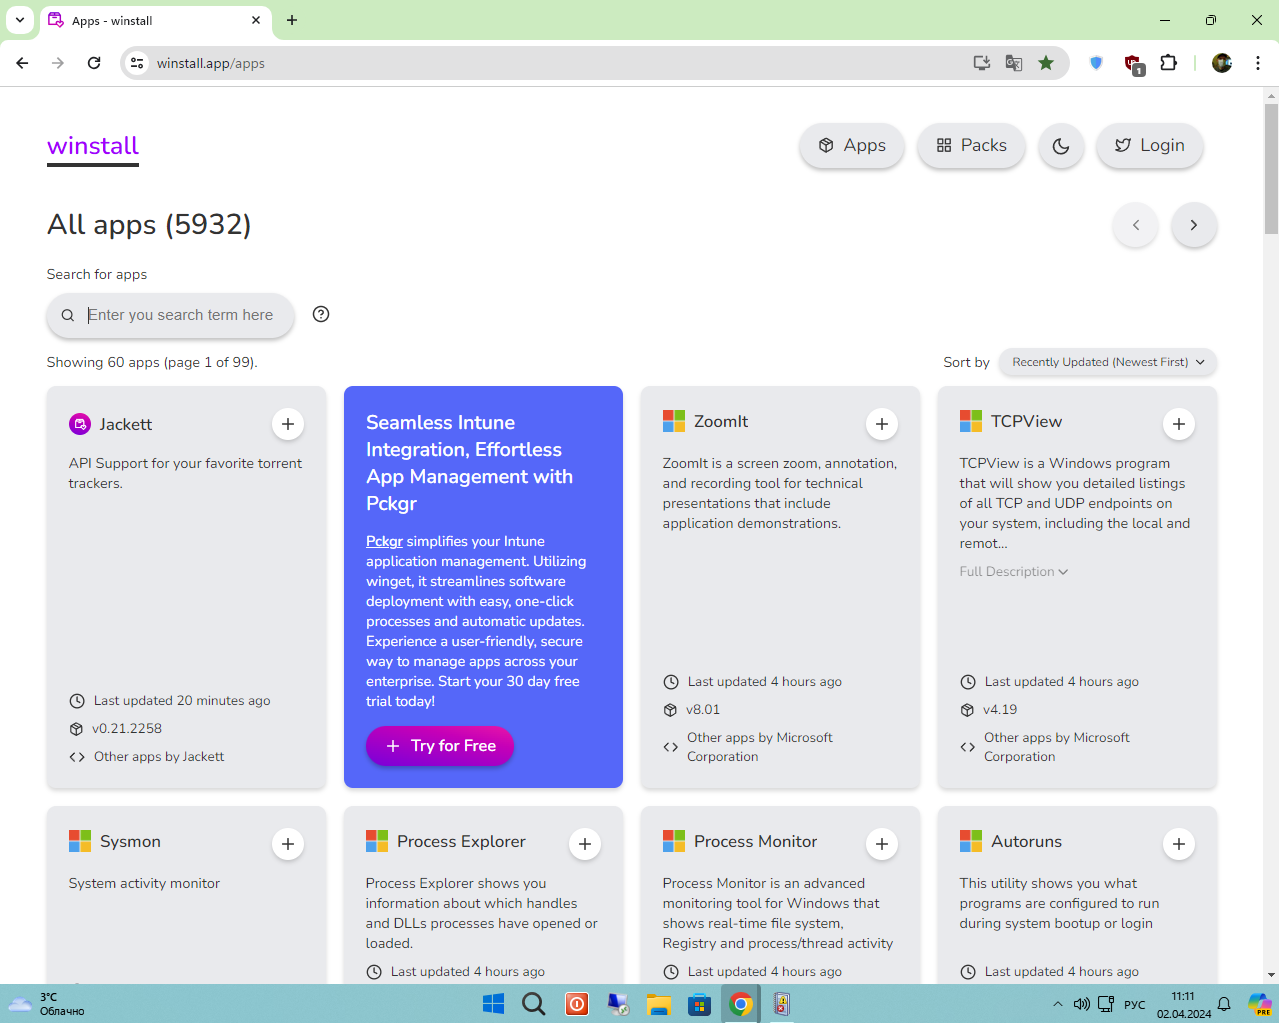View site information icon in address bar
Viewport: 1279px width, 1023px height.
(137, 63)
